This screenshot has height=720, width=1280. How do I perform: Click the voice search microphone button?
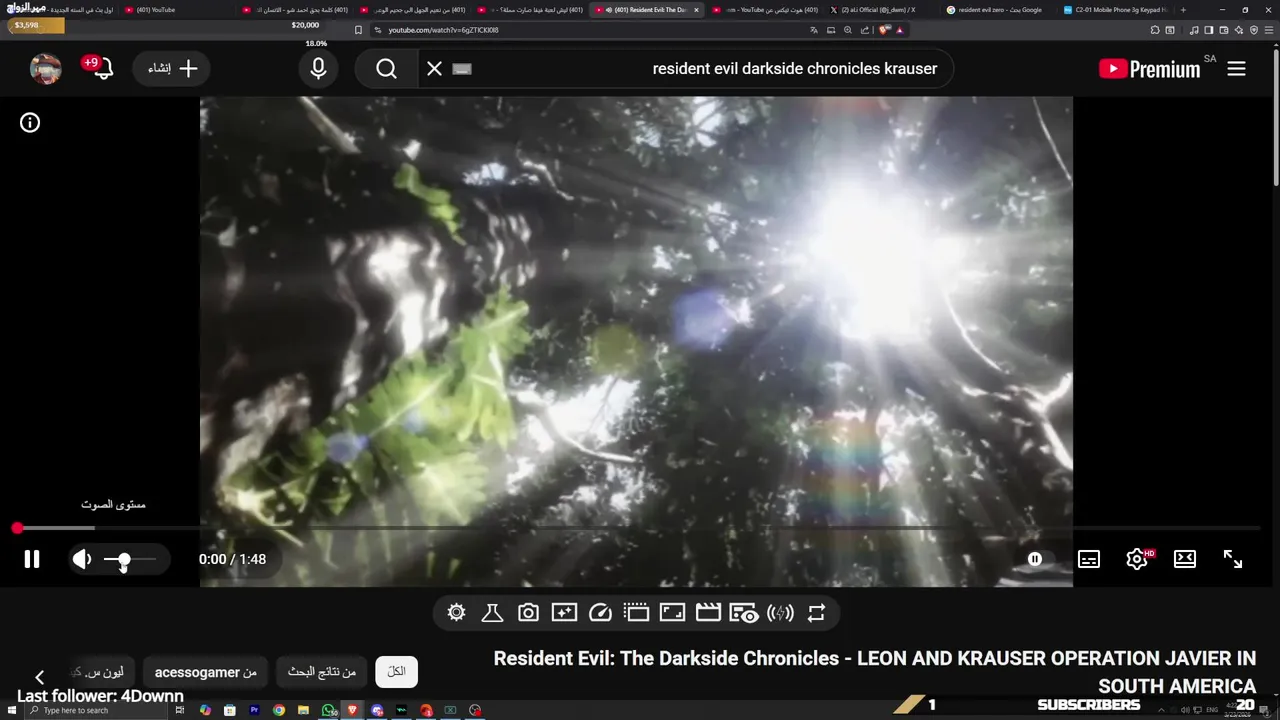pos(318,69)
